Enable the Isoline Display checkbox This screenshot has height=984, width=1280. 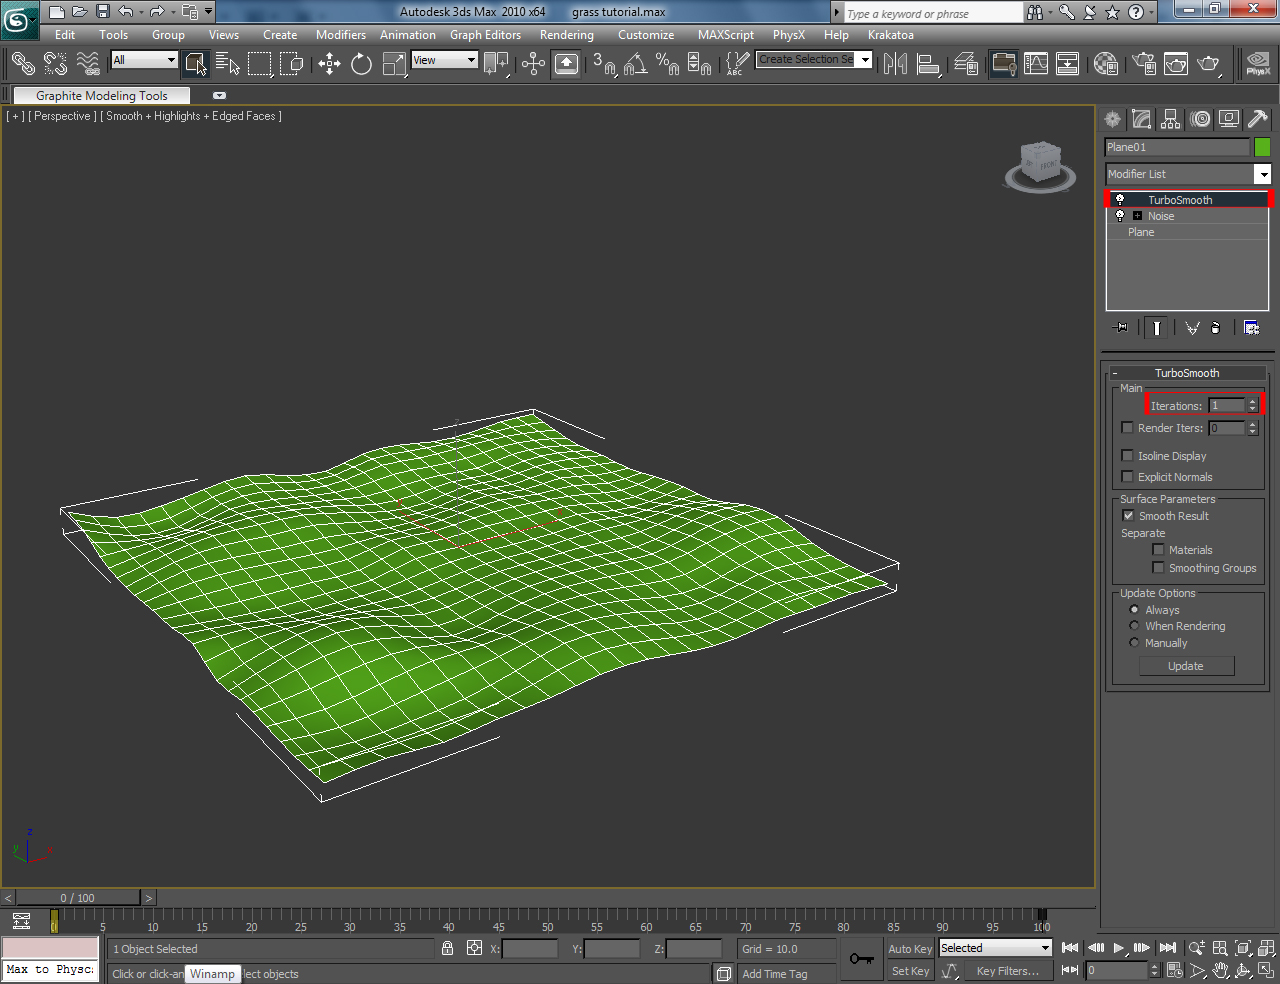point(1128,456)
